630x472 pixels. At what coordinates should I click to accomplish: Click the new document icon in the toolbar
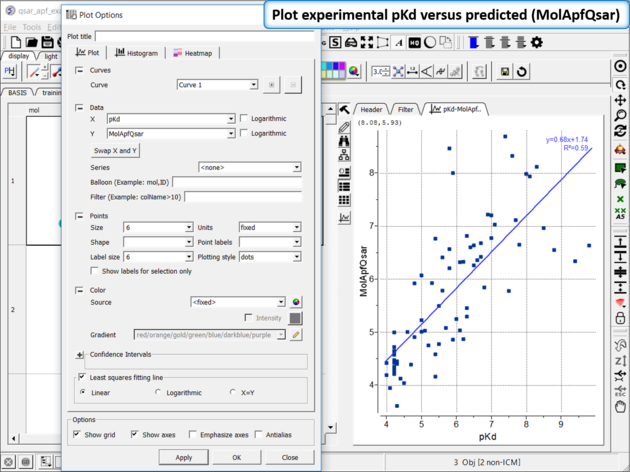click(x=16, y=42)
